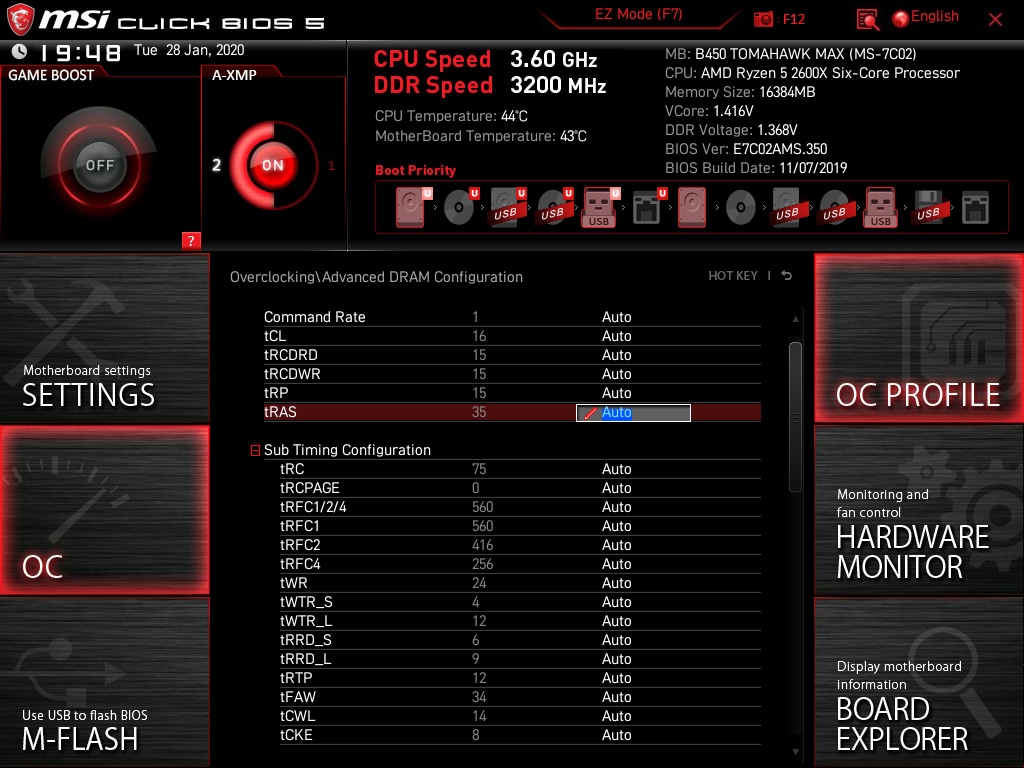The width and height of the screenshot is (1024, 768).
Task: Select the tCKE row label
Action: [296, 735]
